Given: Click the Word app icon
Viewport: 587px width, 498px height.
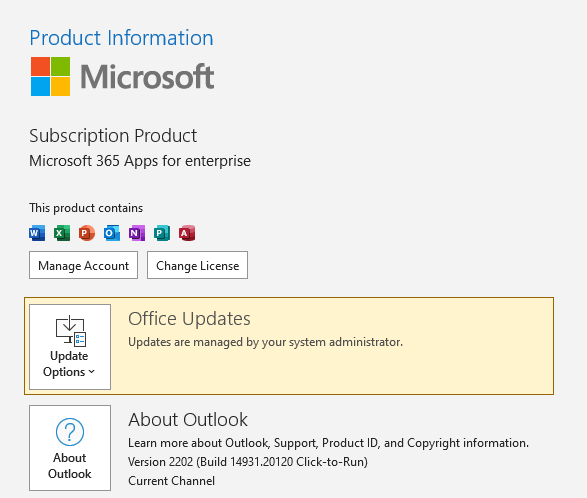Looking at the screenshot, I should 37,233.
